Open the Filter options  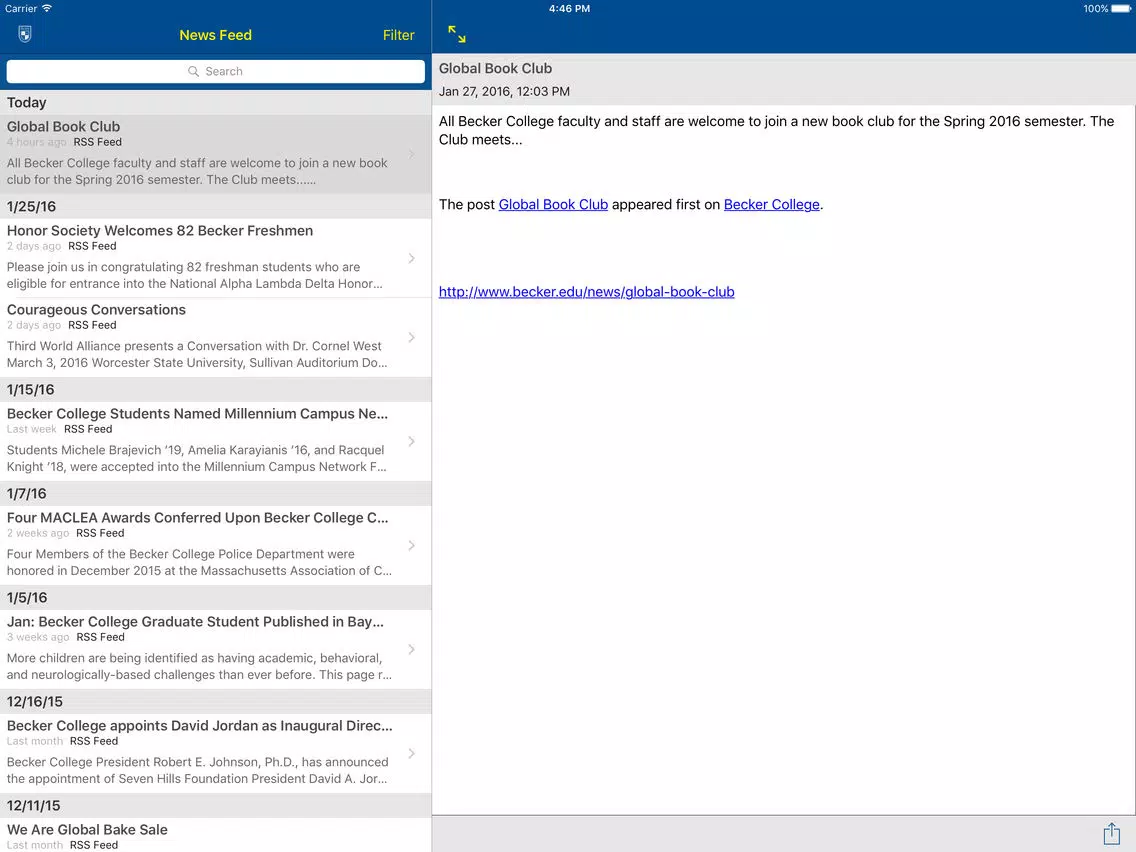[398, 35]
